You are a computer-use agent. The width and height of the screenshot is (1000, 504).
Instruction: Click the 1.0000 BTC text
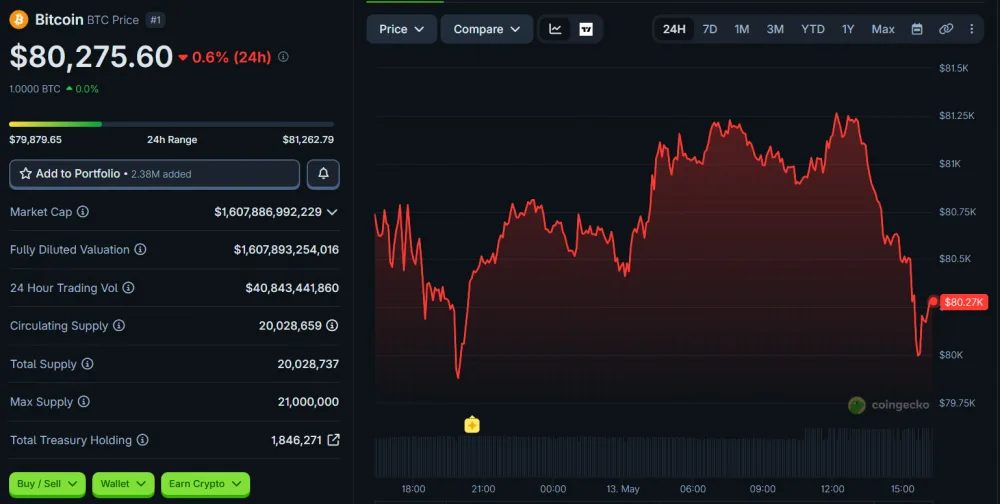34,89
